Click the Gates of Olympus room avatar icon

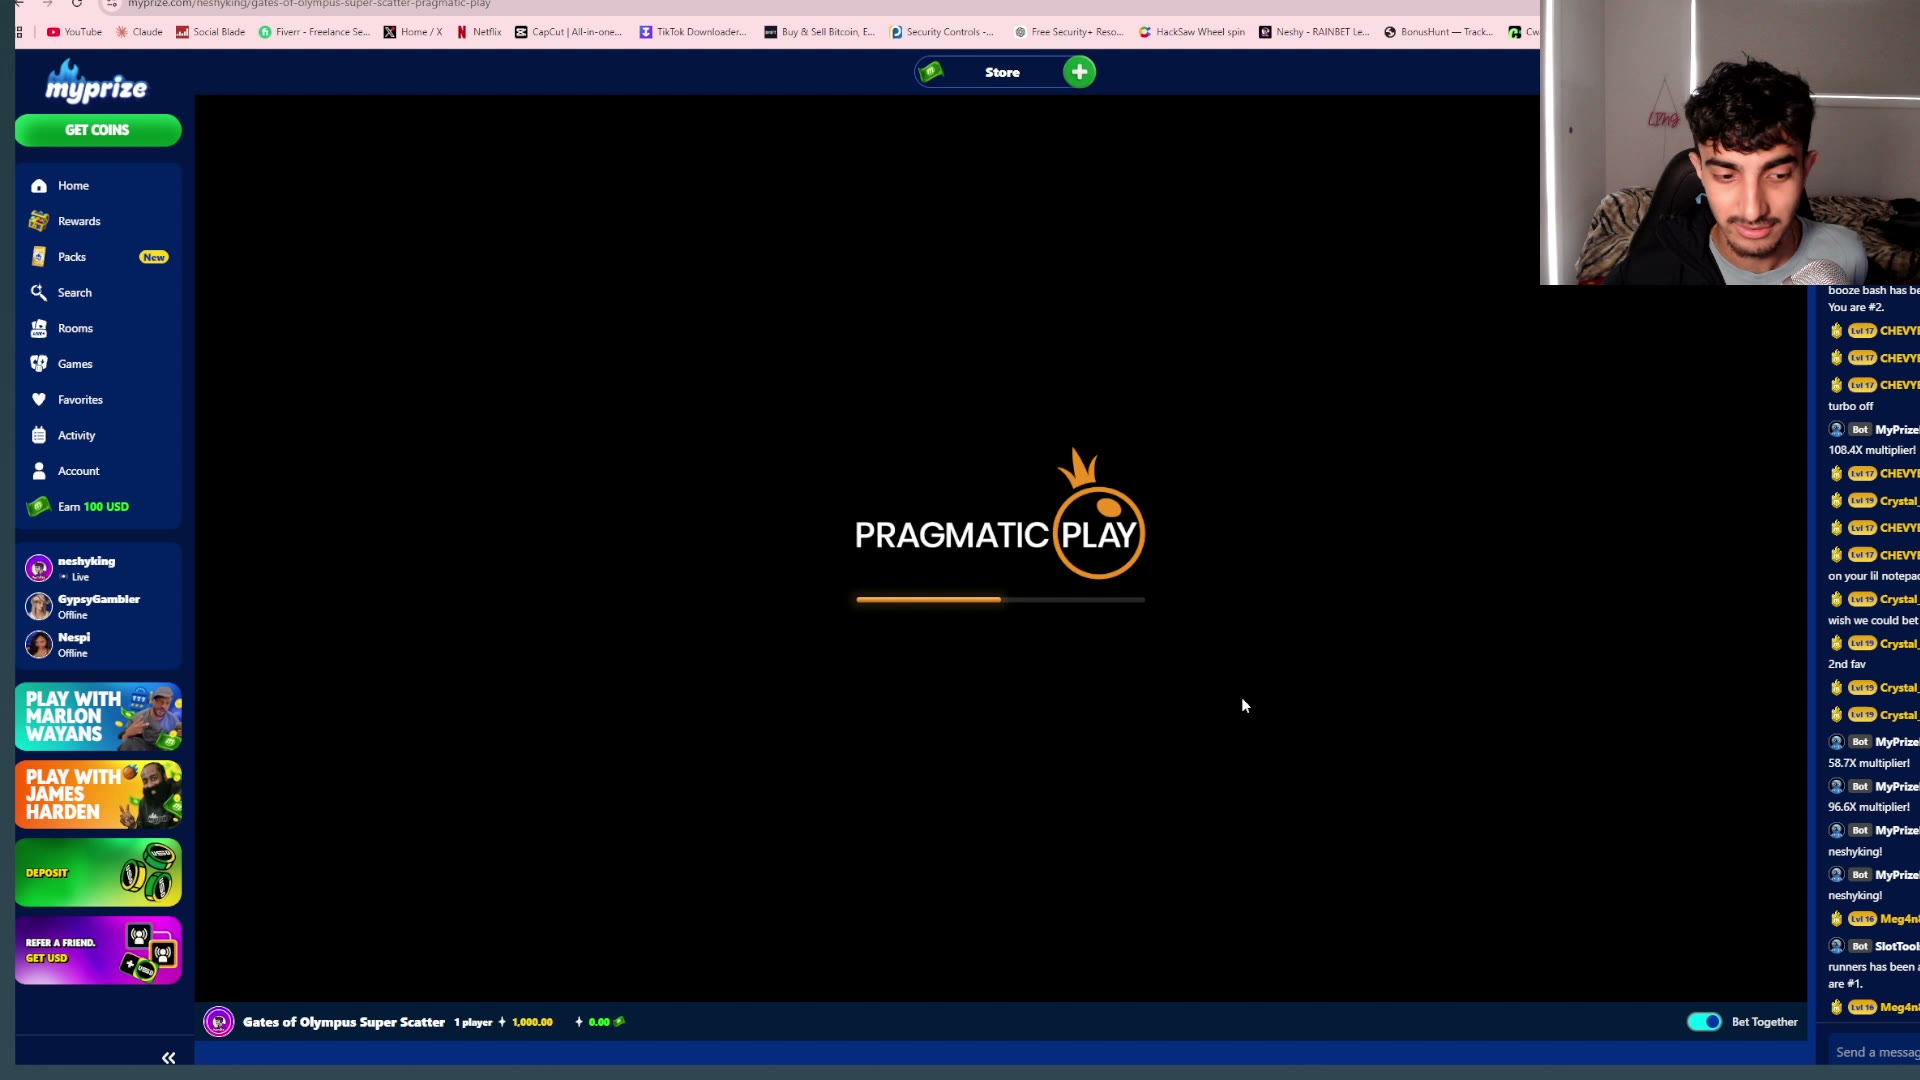pos(219,1022)
